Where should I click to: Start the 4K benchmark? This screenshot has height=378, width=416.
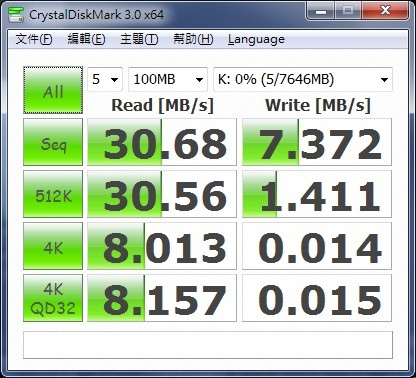tap(53, 246)
